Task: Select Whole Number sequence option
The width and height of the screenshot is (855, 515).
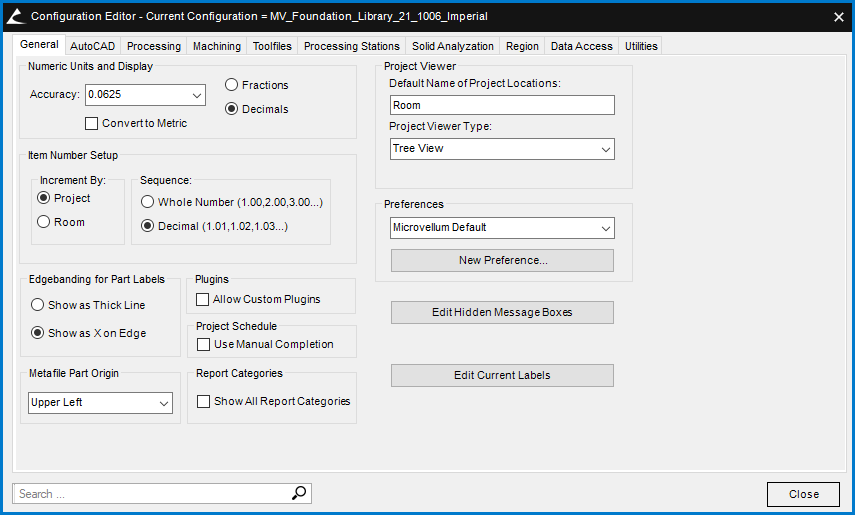Action: coord(148,202)
